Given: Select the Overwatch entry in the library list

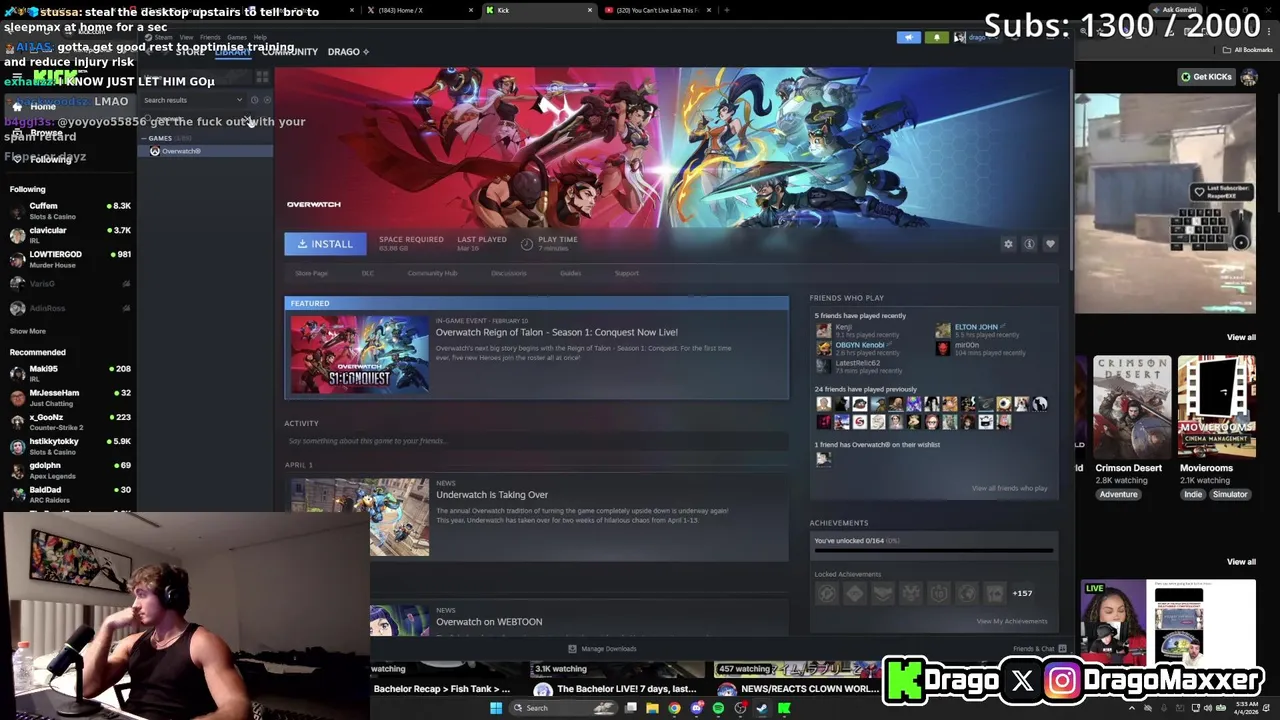Looking at the screenshot, I should pos(205,151).
